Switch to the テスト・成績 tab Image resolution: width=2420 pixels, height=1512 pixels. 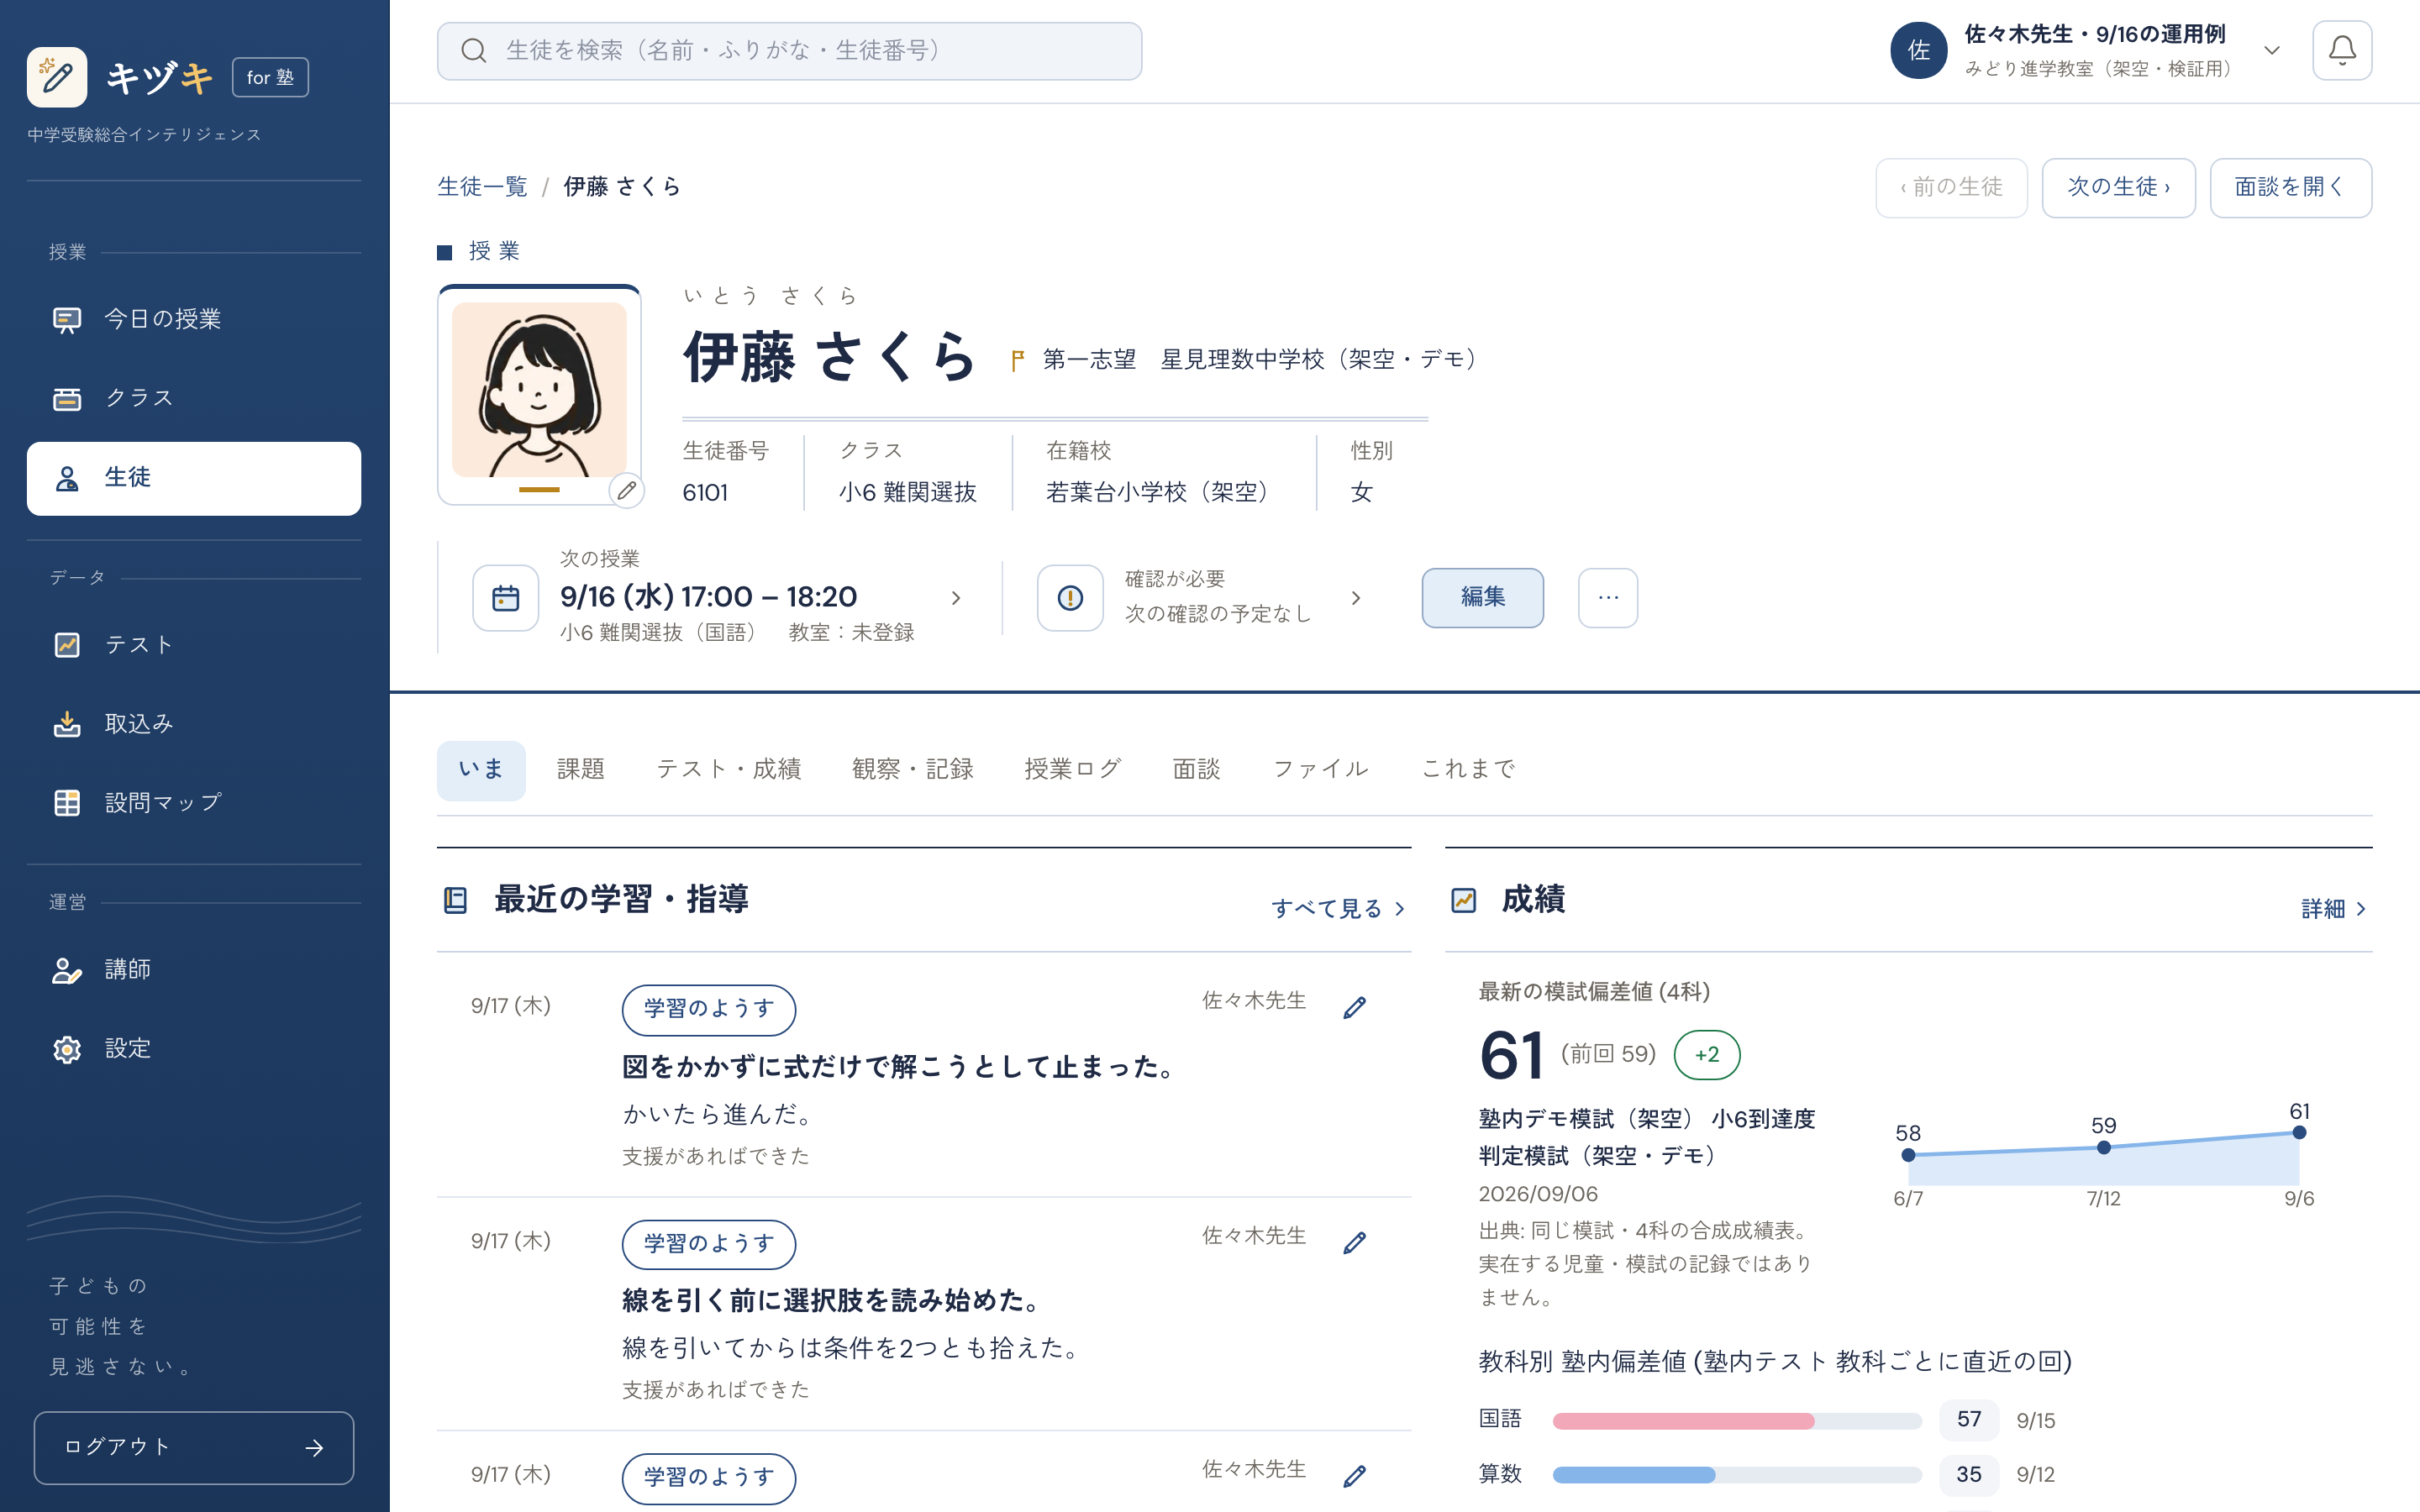click(x=728, y=769)
